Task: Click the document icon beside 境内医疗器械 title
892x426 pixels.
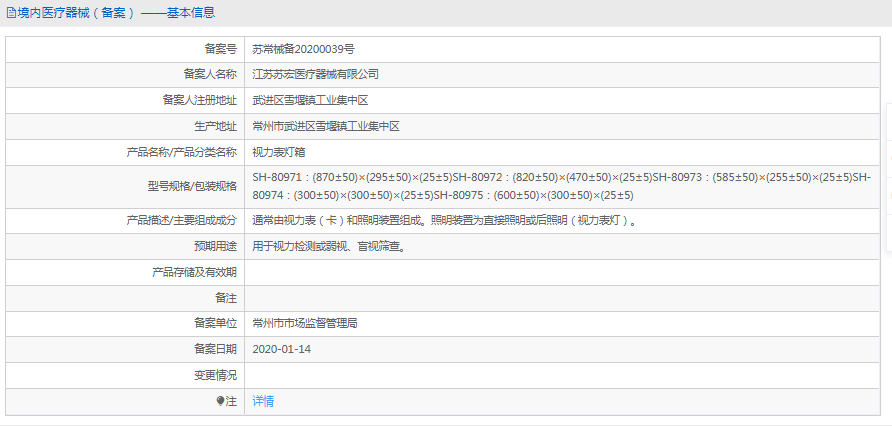Action: 11,13
